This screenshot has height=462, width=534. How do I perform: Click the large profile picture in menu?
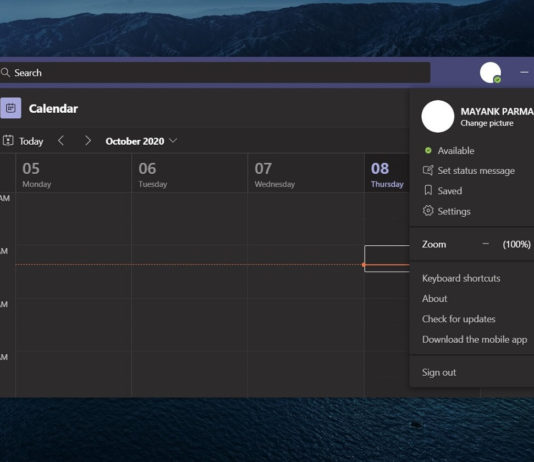pyautogui.click(x=438, y=116)
